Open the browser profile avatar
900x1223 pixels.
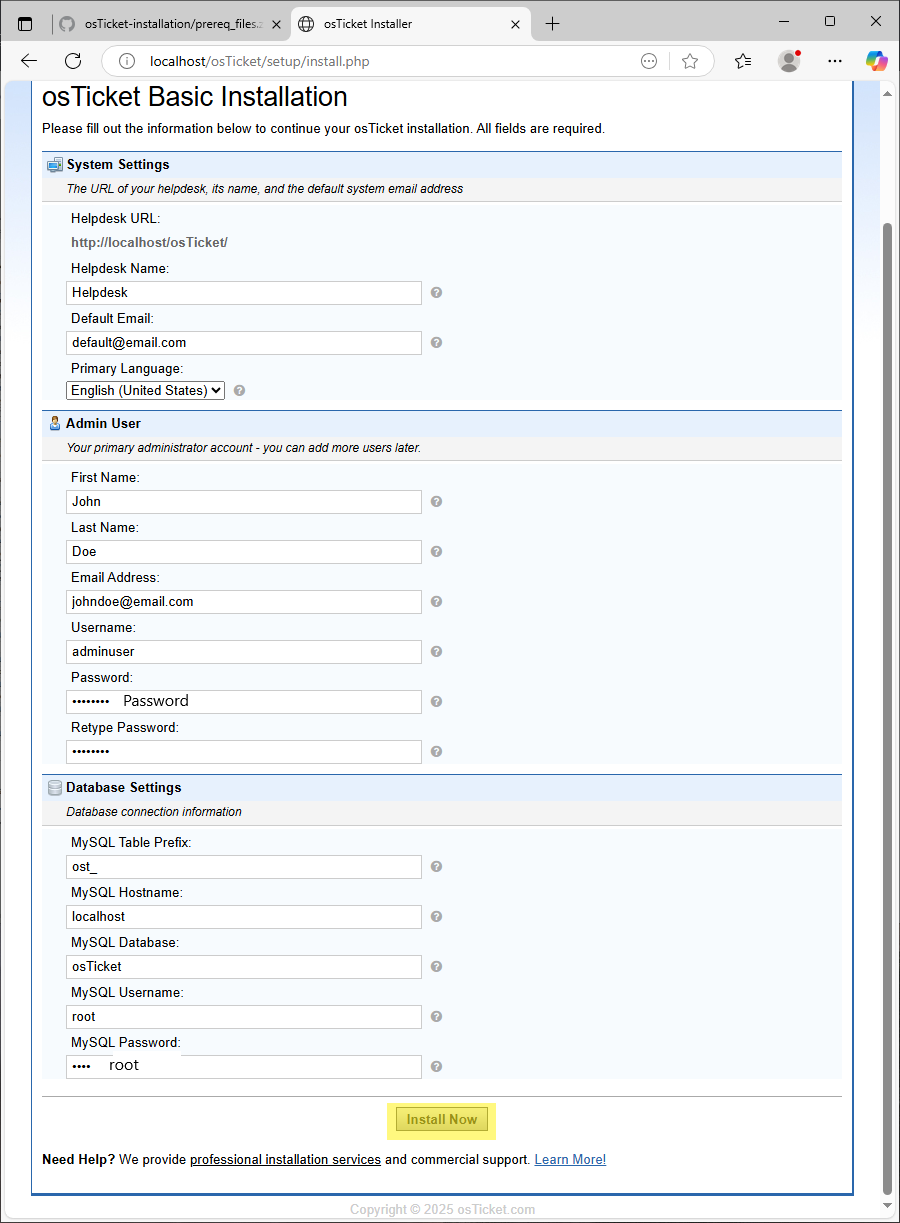[x=790, y=61]
